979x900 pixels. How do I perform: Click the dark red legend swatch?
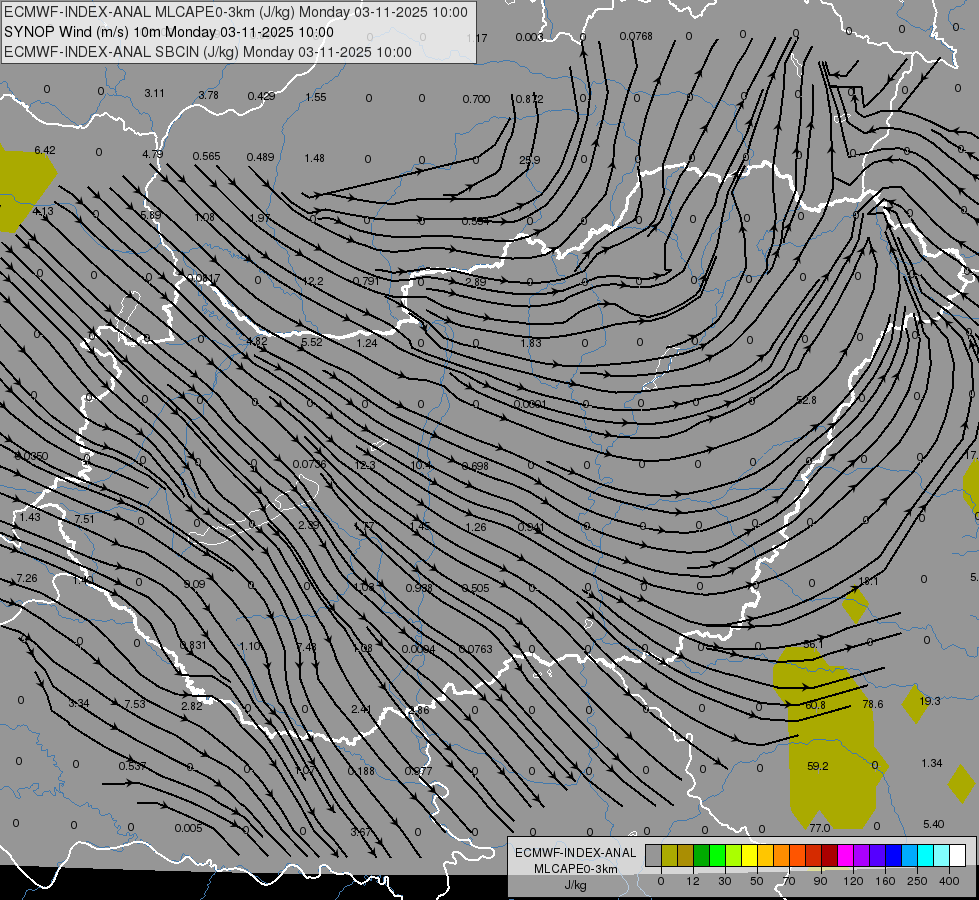pos(830,856)
